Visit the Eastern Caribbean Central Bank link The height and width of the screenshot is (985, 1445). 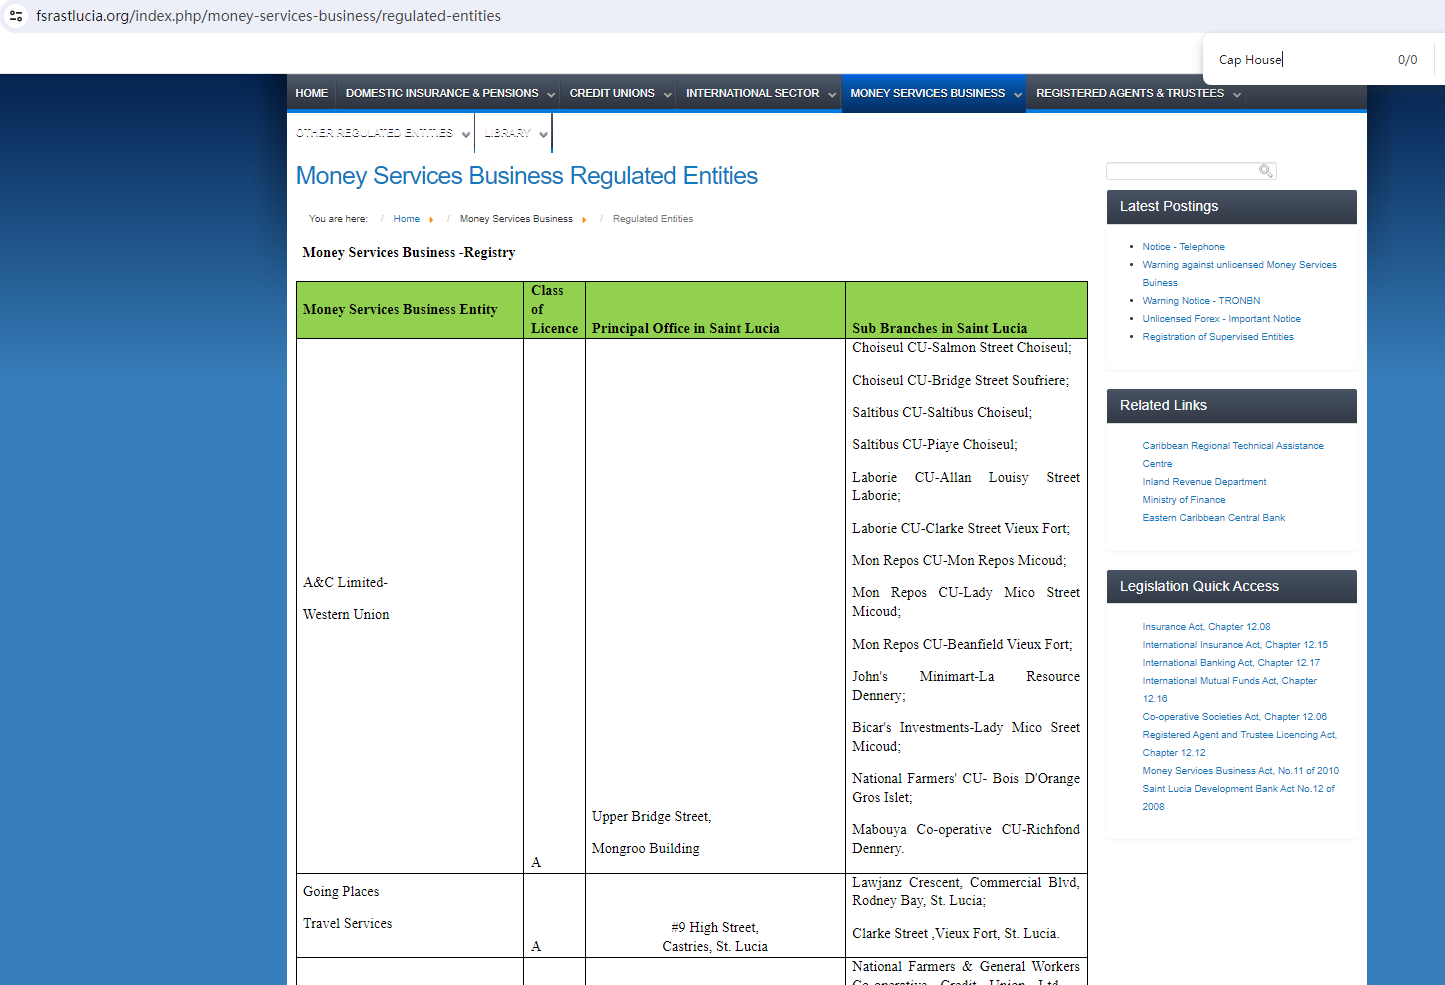(x=1213, y=518)
